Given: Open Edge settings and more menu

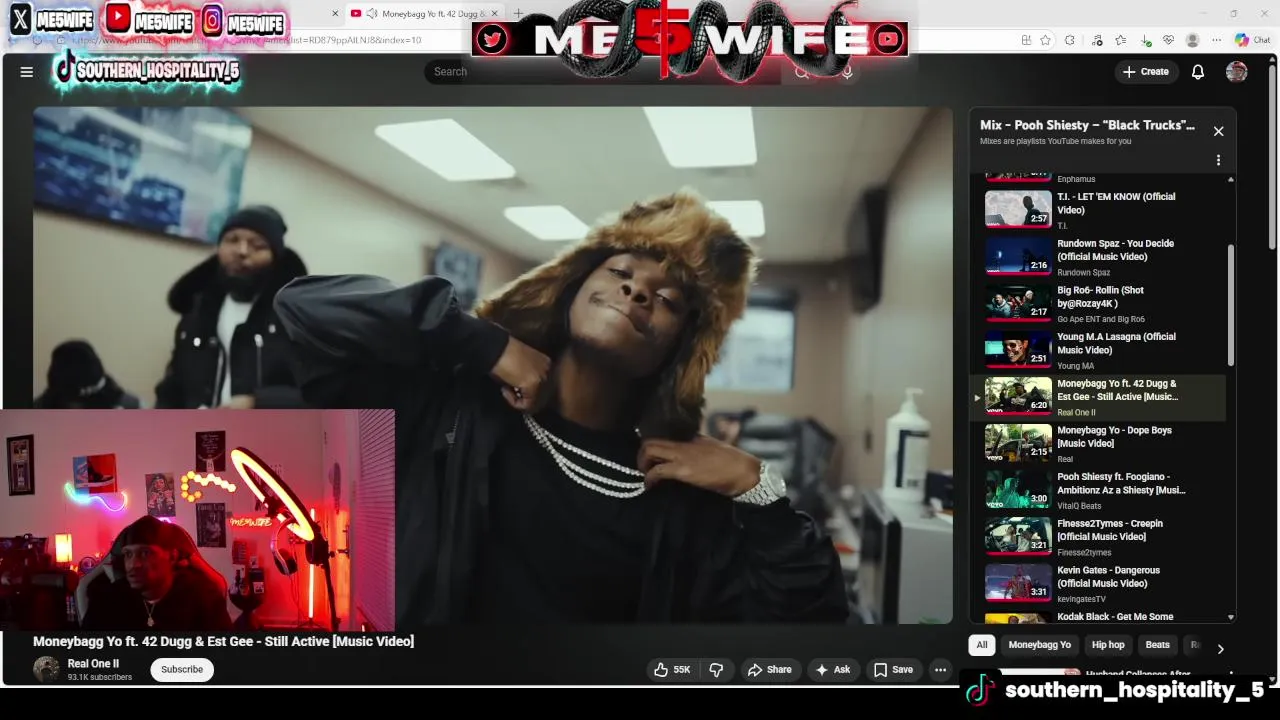Looking at the screenshot, I should 1216,40.
